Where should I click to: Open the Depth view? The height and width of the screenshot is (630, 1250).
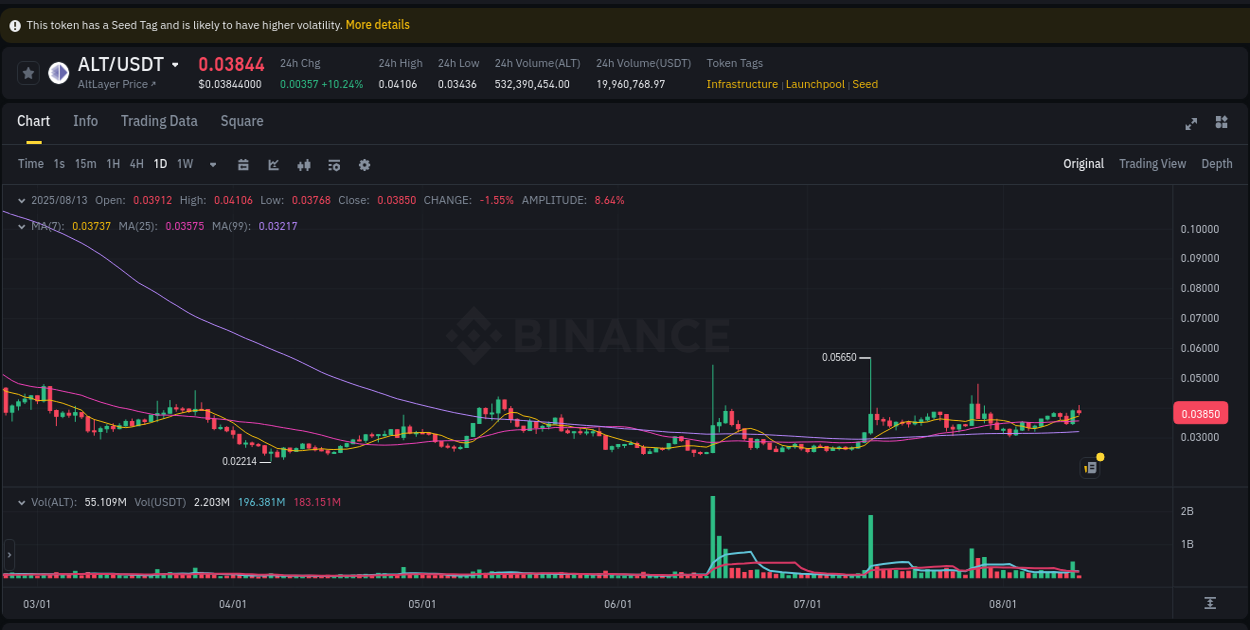coord(1216,163)
